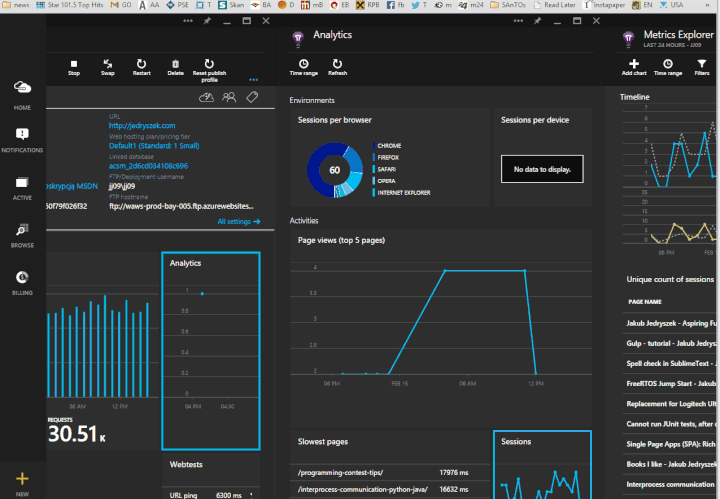Restart the web app
Screen dimensions: 720x499
(142, 66)
